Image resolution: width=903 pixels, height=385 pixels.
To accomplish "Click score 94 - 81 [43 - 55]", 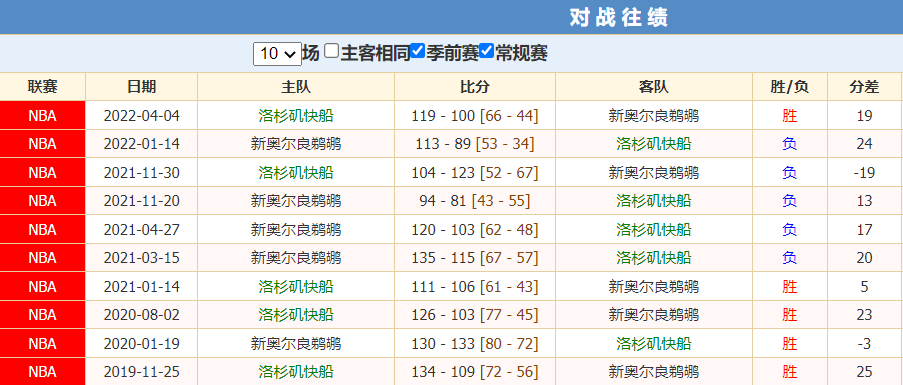I will (475, 201).
